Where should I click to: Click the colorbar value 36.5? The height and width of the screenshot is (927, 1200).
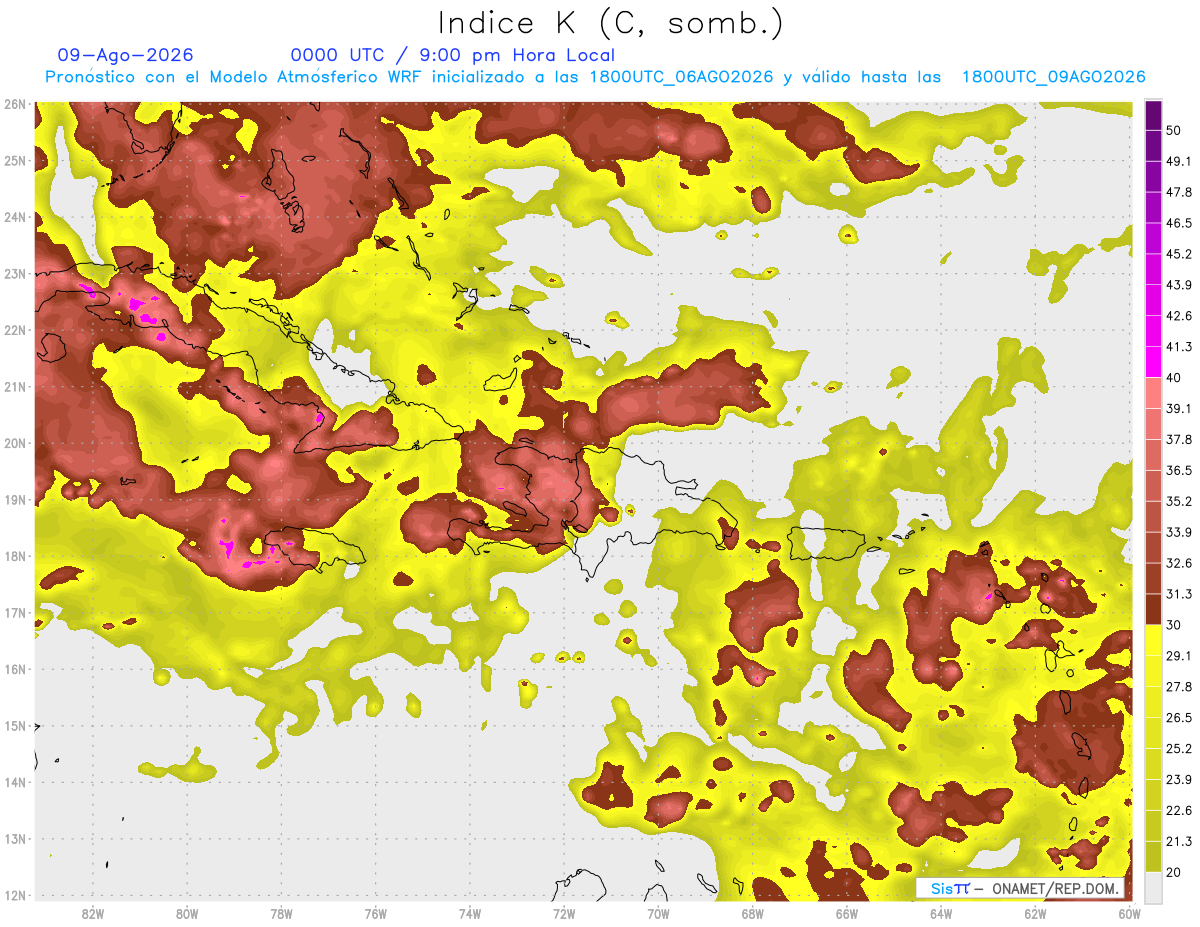[x=1179, y=470]
